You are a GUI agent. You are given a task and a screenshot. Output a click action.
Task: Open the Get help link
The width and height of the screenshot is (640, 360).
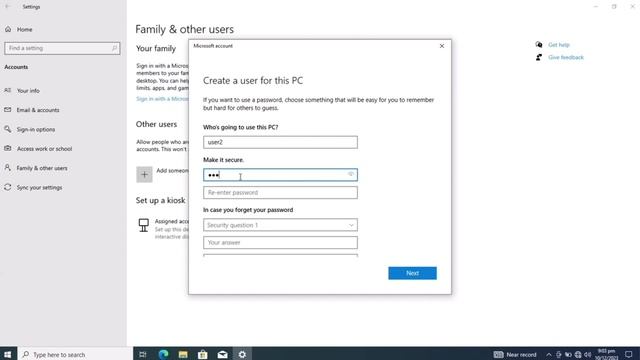click(559, 44)
